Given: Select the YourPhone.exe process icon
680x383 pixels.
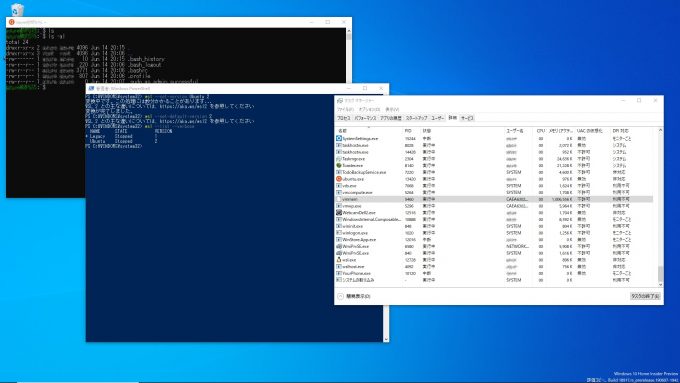Looking at the screenshot, I should (x=339, y=273).
